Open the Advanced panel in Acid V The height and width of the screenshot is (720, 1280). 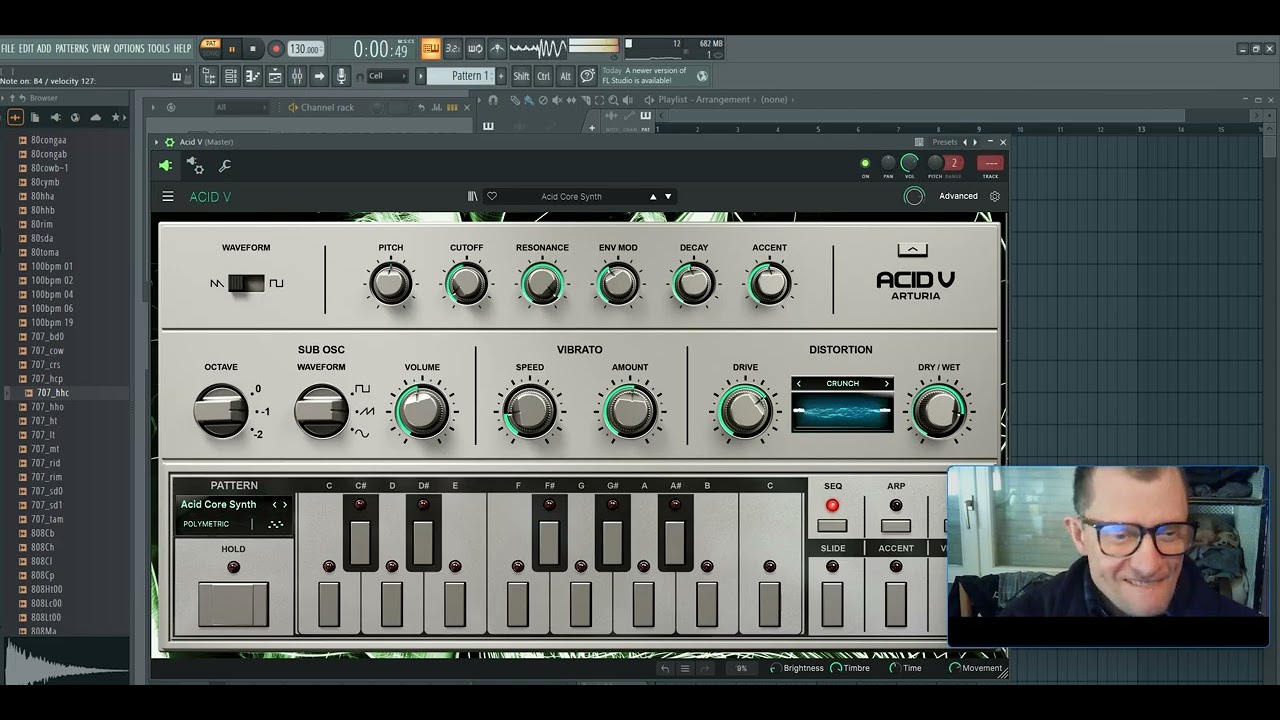click(x=958, y=197)
